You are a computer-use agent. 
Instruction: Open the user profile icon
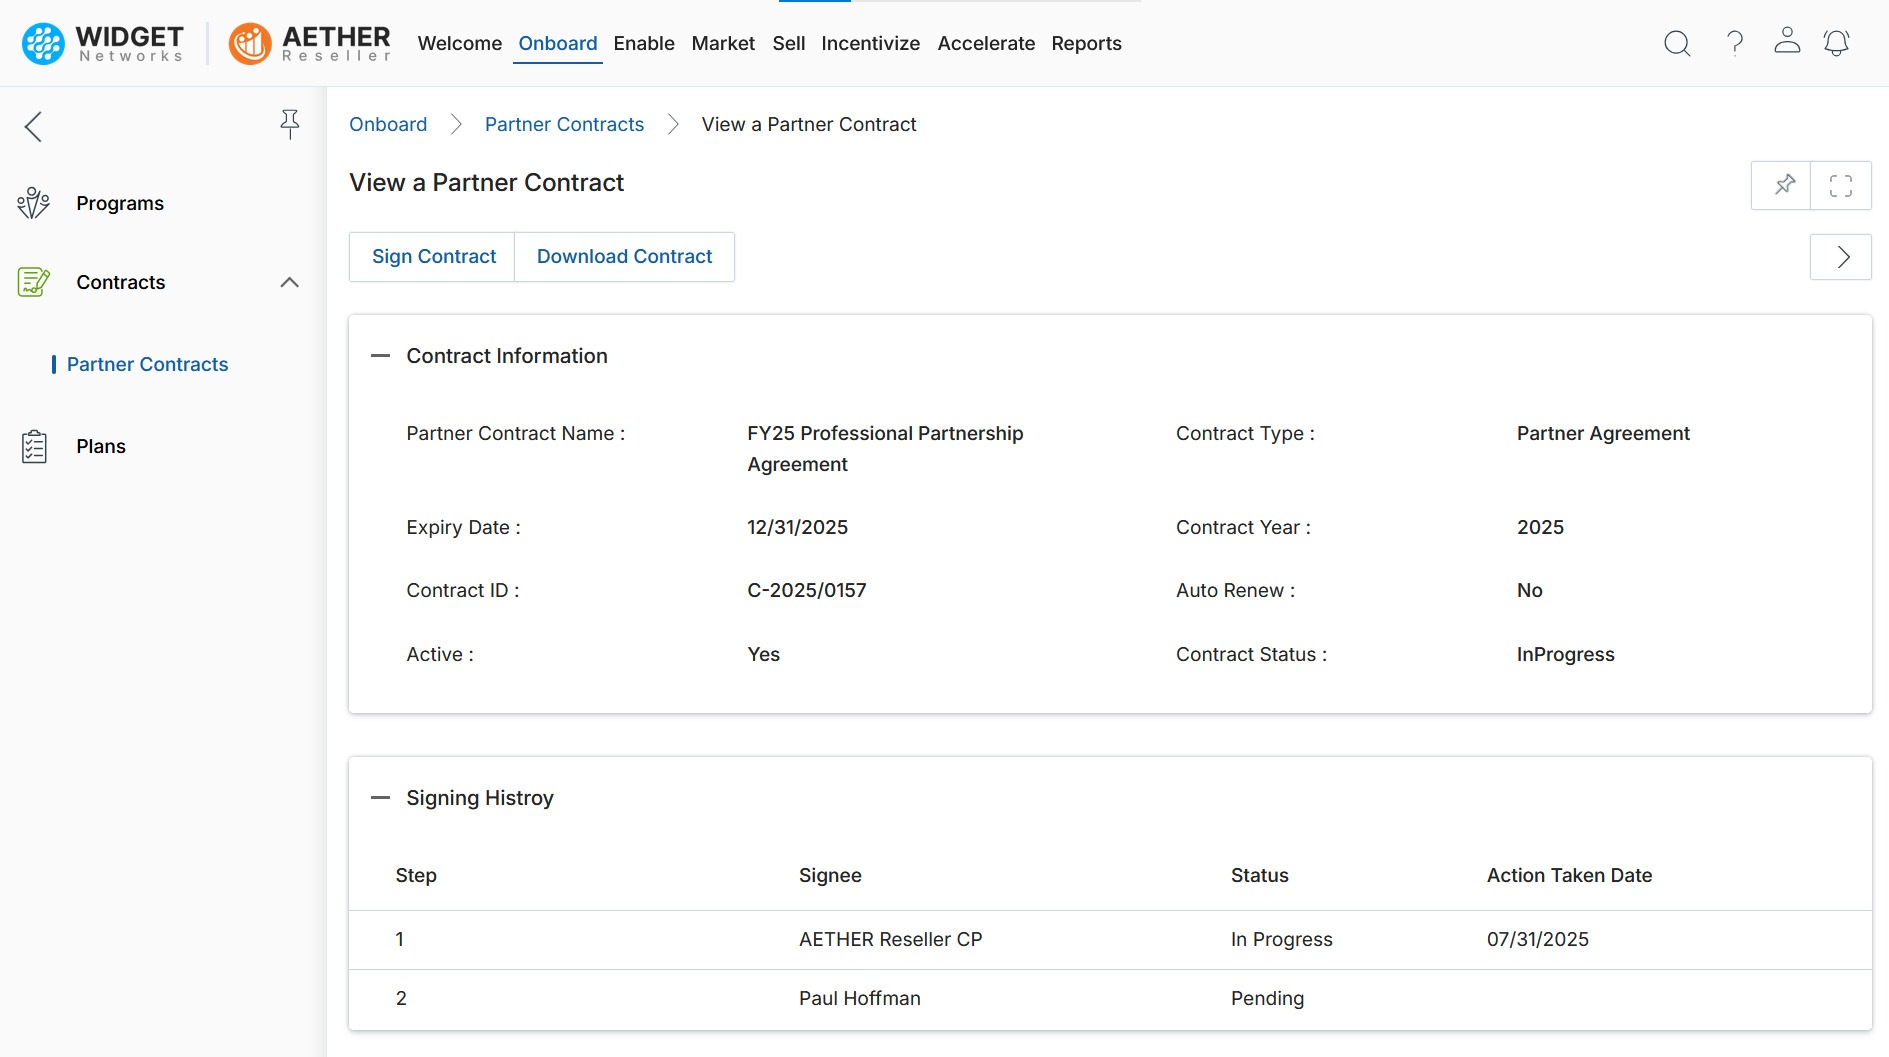pyautogui.click(x=1787, y=41)
